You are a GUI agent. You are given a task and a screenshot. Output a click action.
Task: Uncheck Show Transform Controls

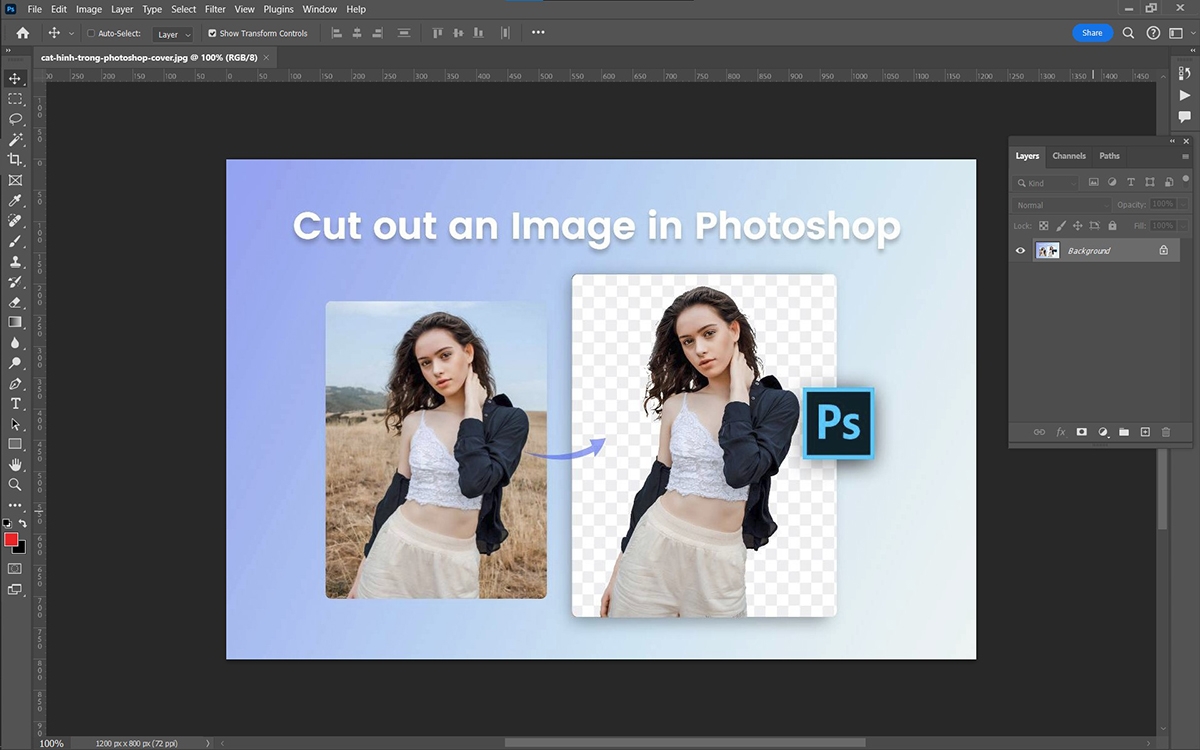212,33
